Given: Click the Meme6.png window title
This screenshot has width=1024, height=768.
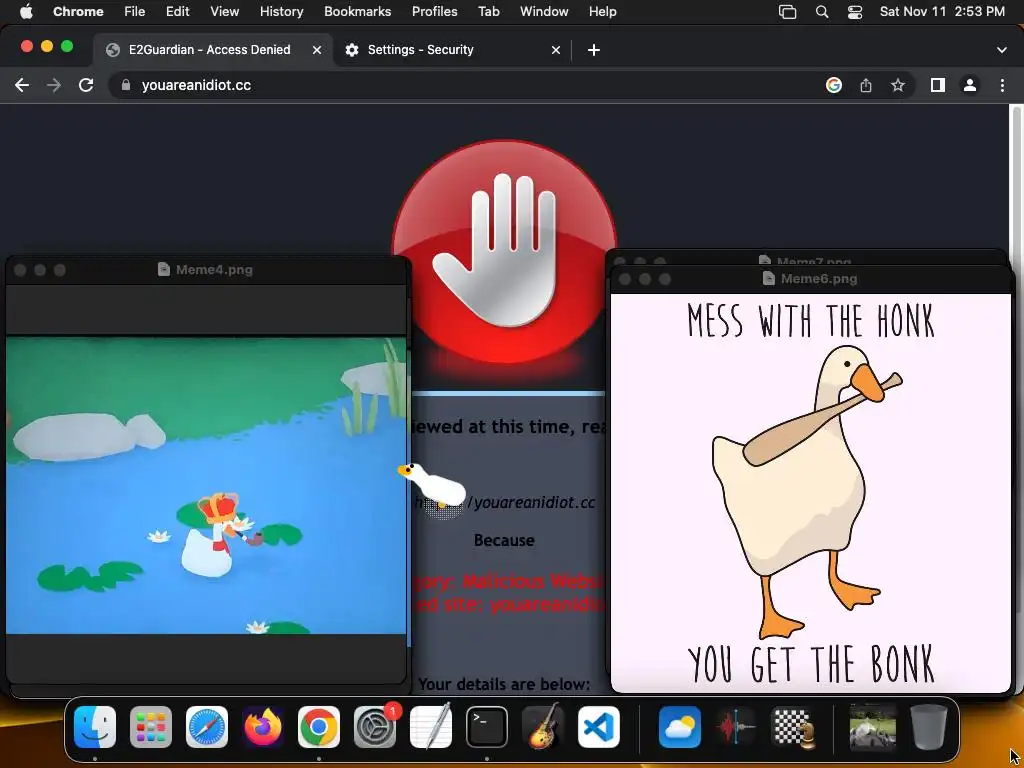Looking at the screenshot, I should tap(819, 279).
